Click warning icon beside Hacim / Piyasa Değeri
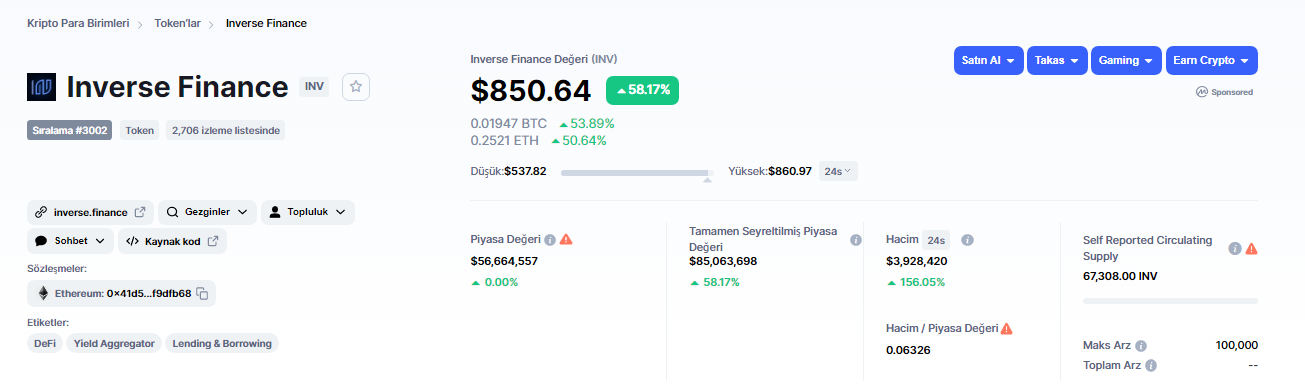1305x392 pixels. pyautogui.click(x=1007, y=328)
